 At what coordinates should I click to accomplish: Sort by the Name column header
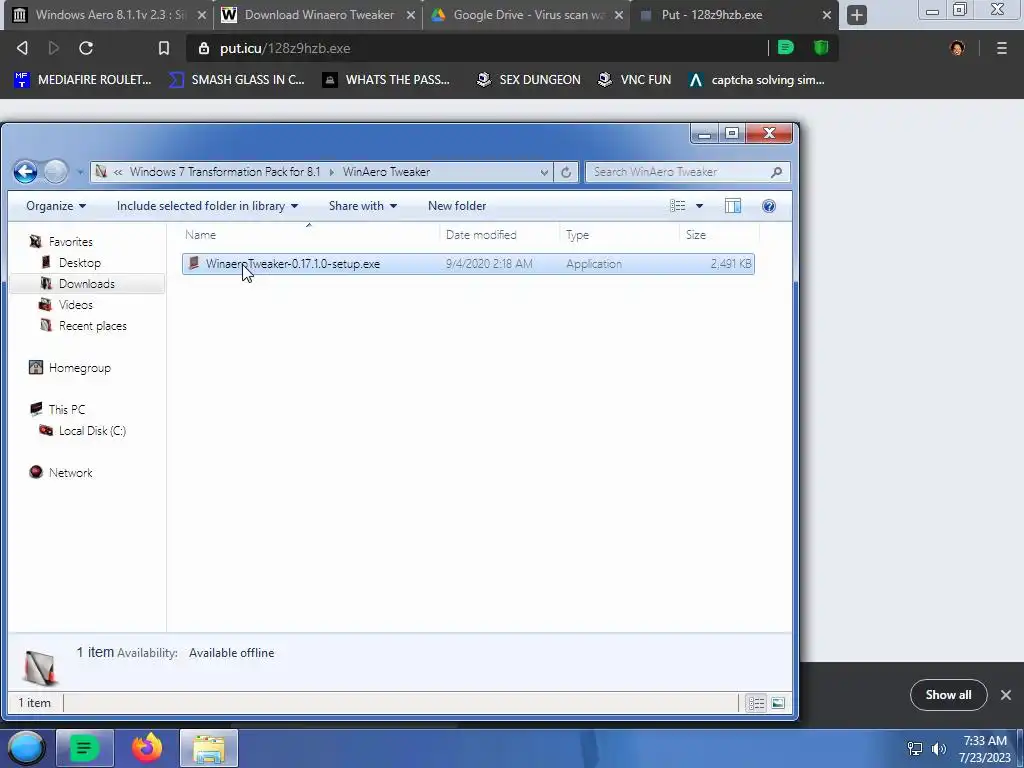pos(310,234)
